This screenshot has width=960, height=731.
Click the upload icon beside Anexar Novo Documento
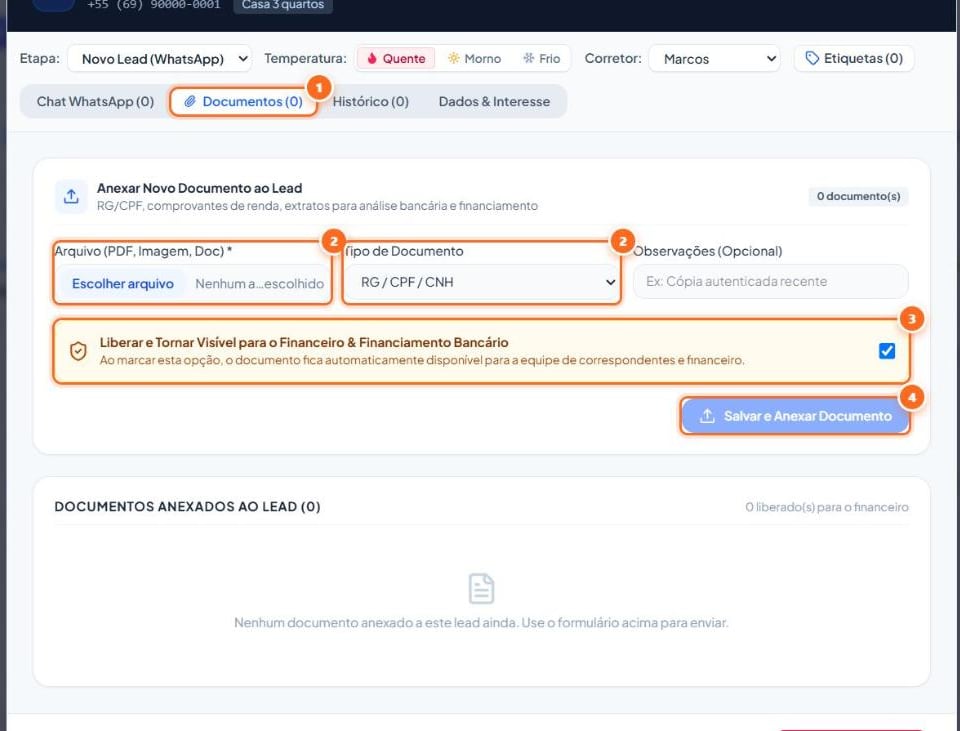(71, 197)
